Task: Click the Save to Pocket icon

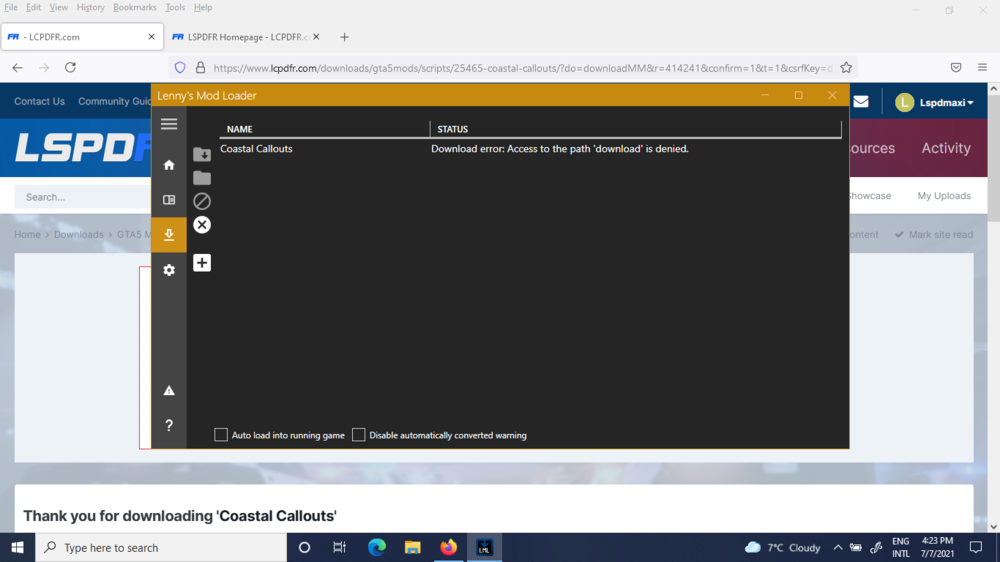Action: pyautogui.click(x=956, y=68)
